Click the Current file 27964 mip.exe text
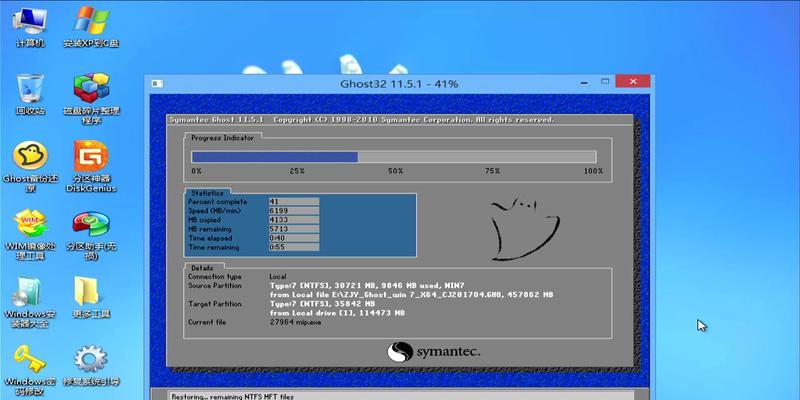 (x=296, y=322)
